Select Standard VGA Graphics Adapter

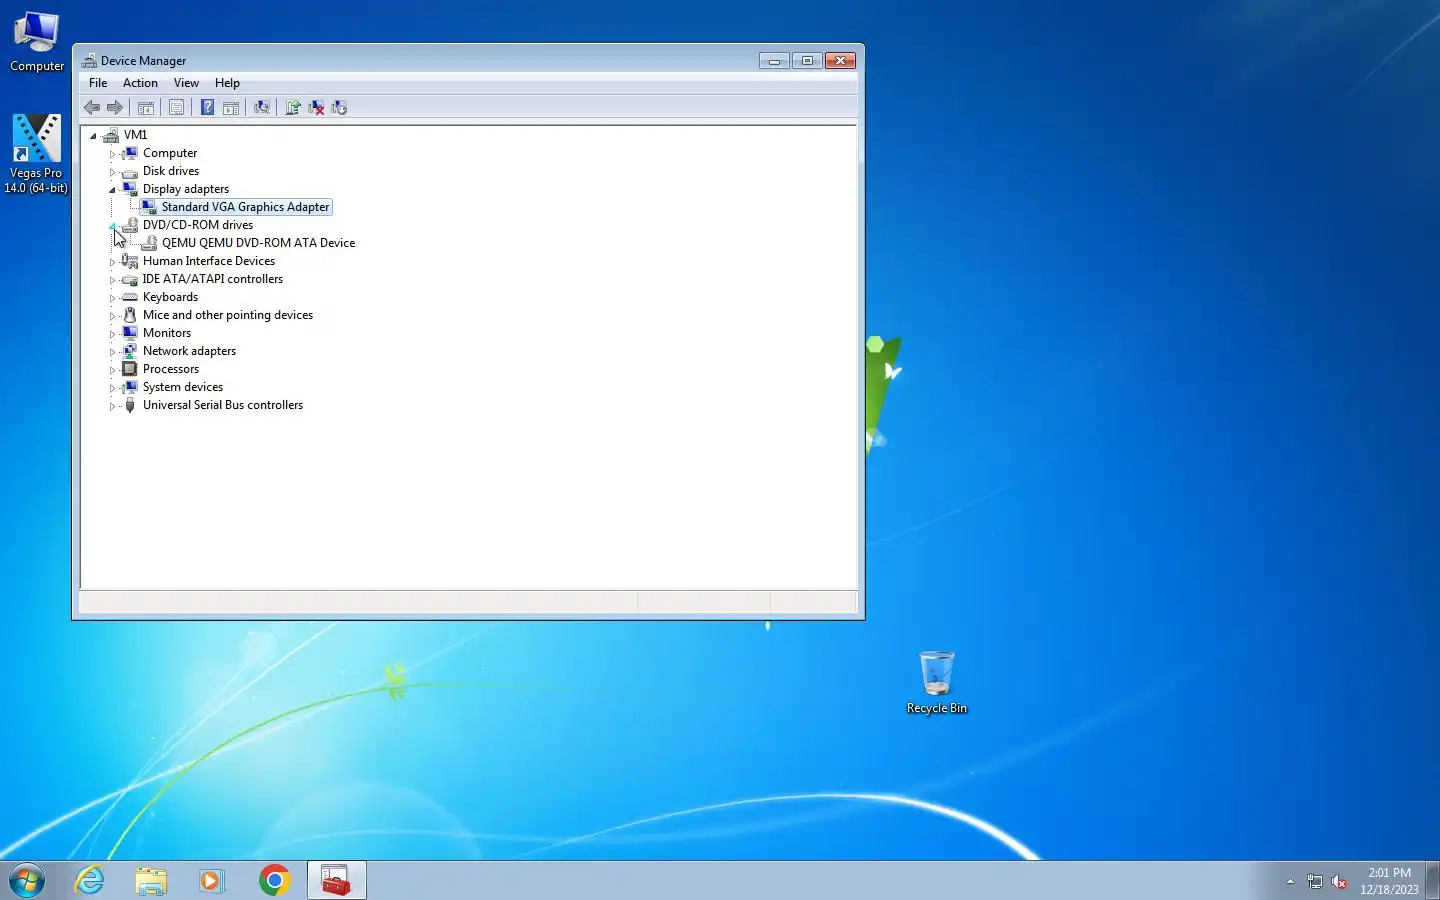(x=245, y=207)
